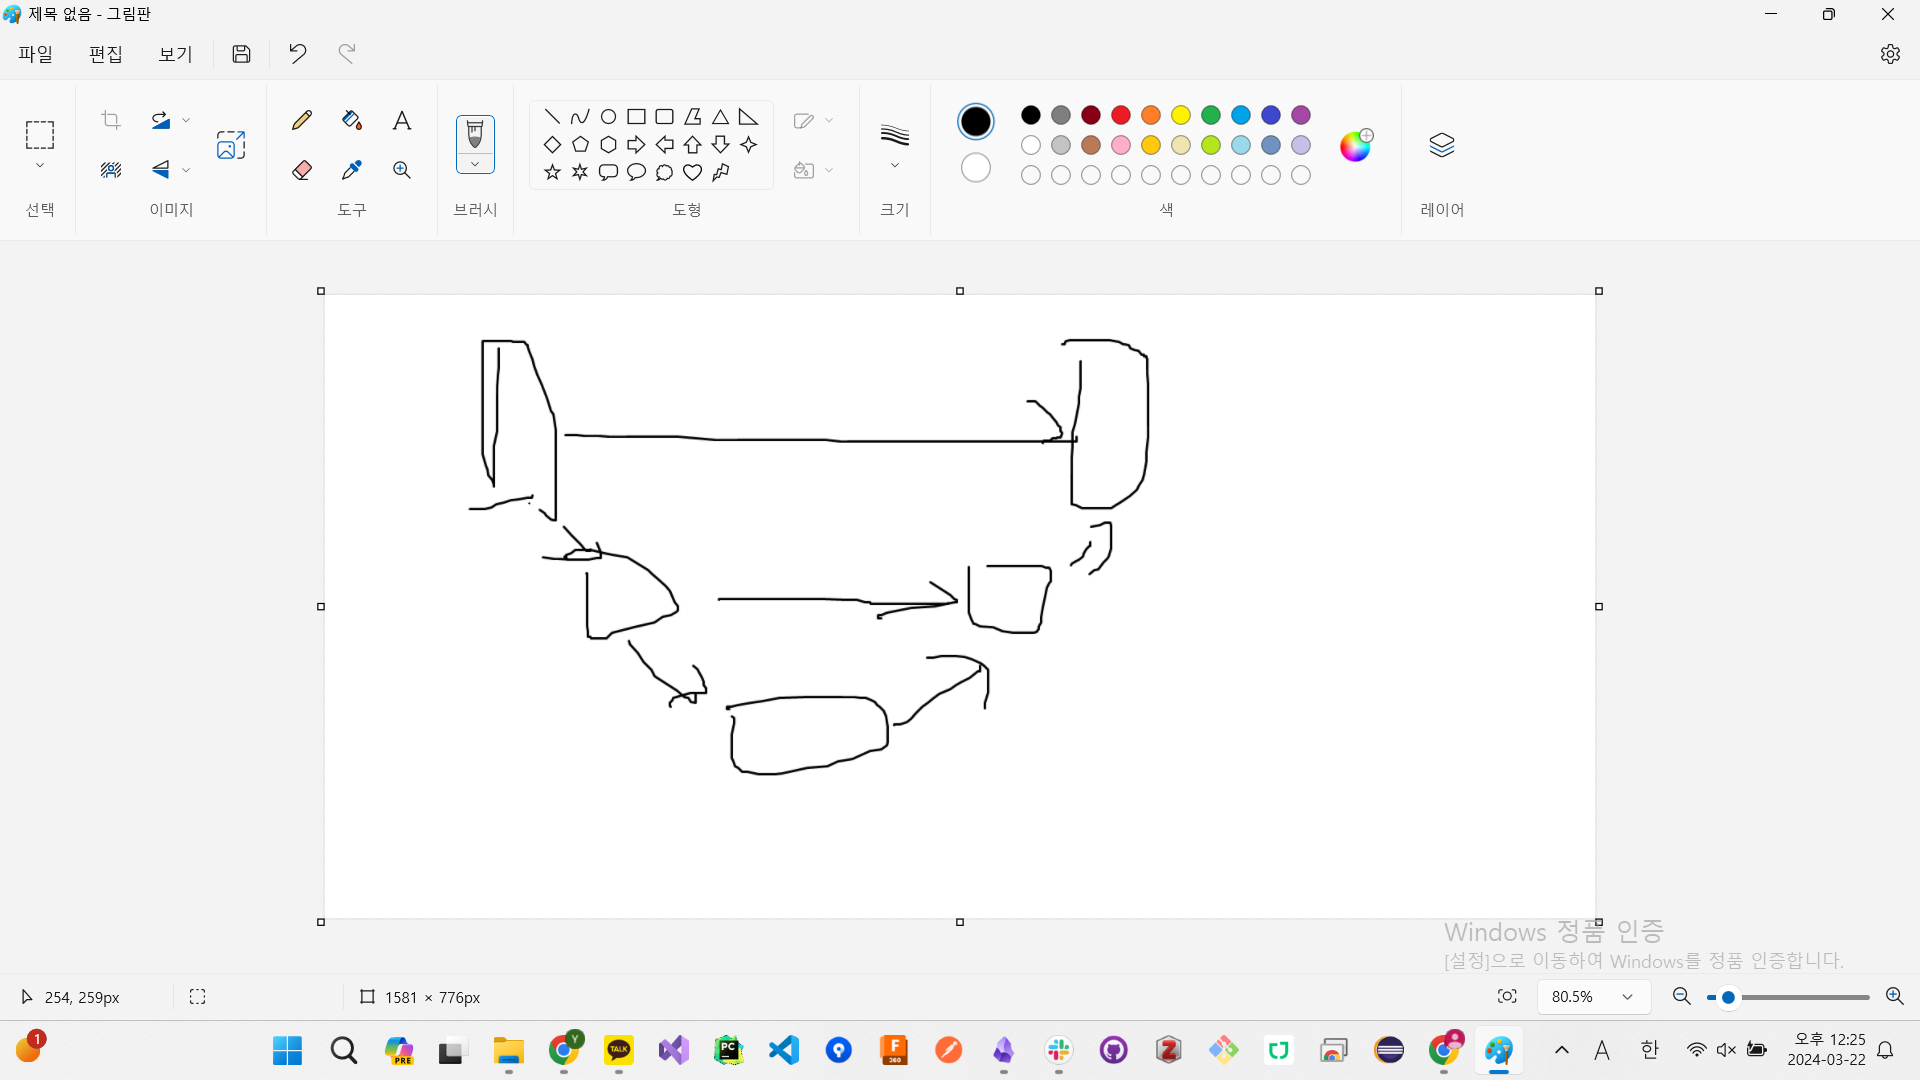The height and width of the screenshot is (1080, 1920).
Task: Select the primary black color circle
Action: (975, 122)
